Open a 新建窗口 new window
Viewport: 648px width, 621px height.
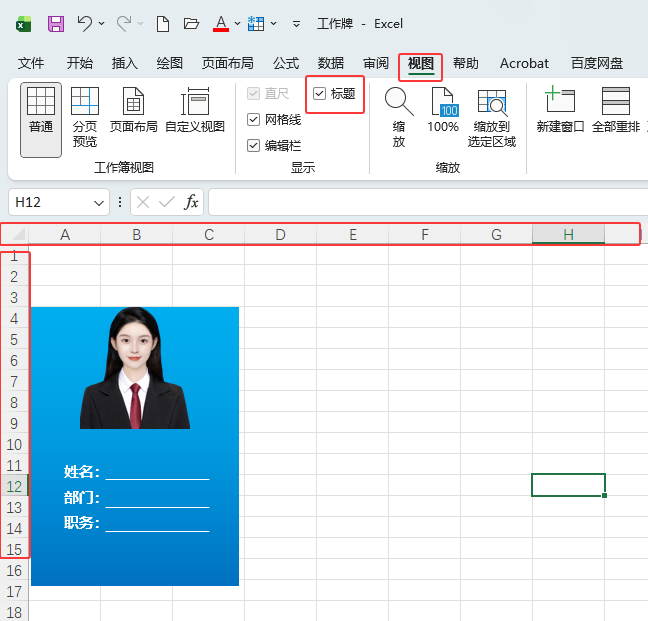point(560,109)
